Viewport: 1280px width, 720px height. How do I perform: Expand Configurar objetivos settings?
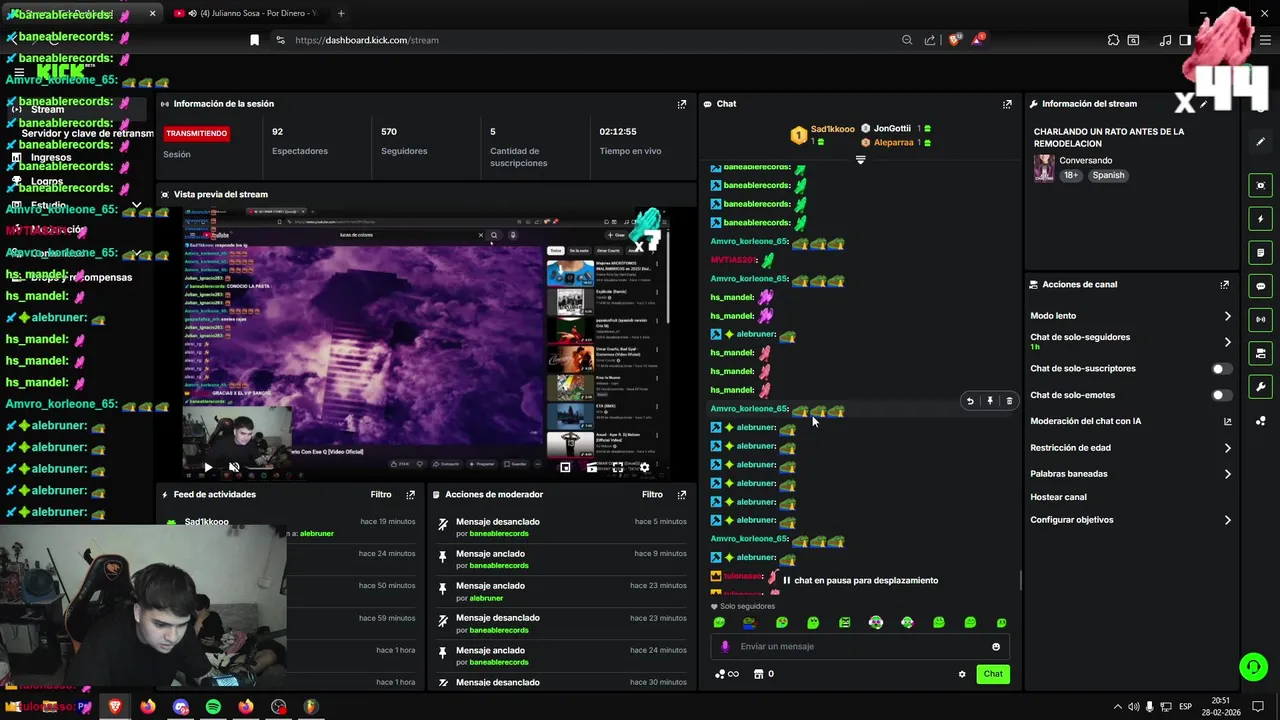1227,520
